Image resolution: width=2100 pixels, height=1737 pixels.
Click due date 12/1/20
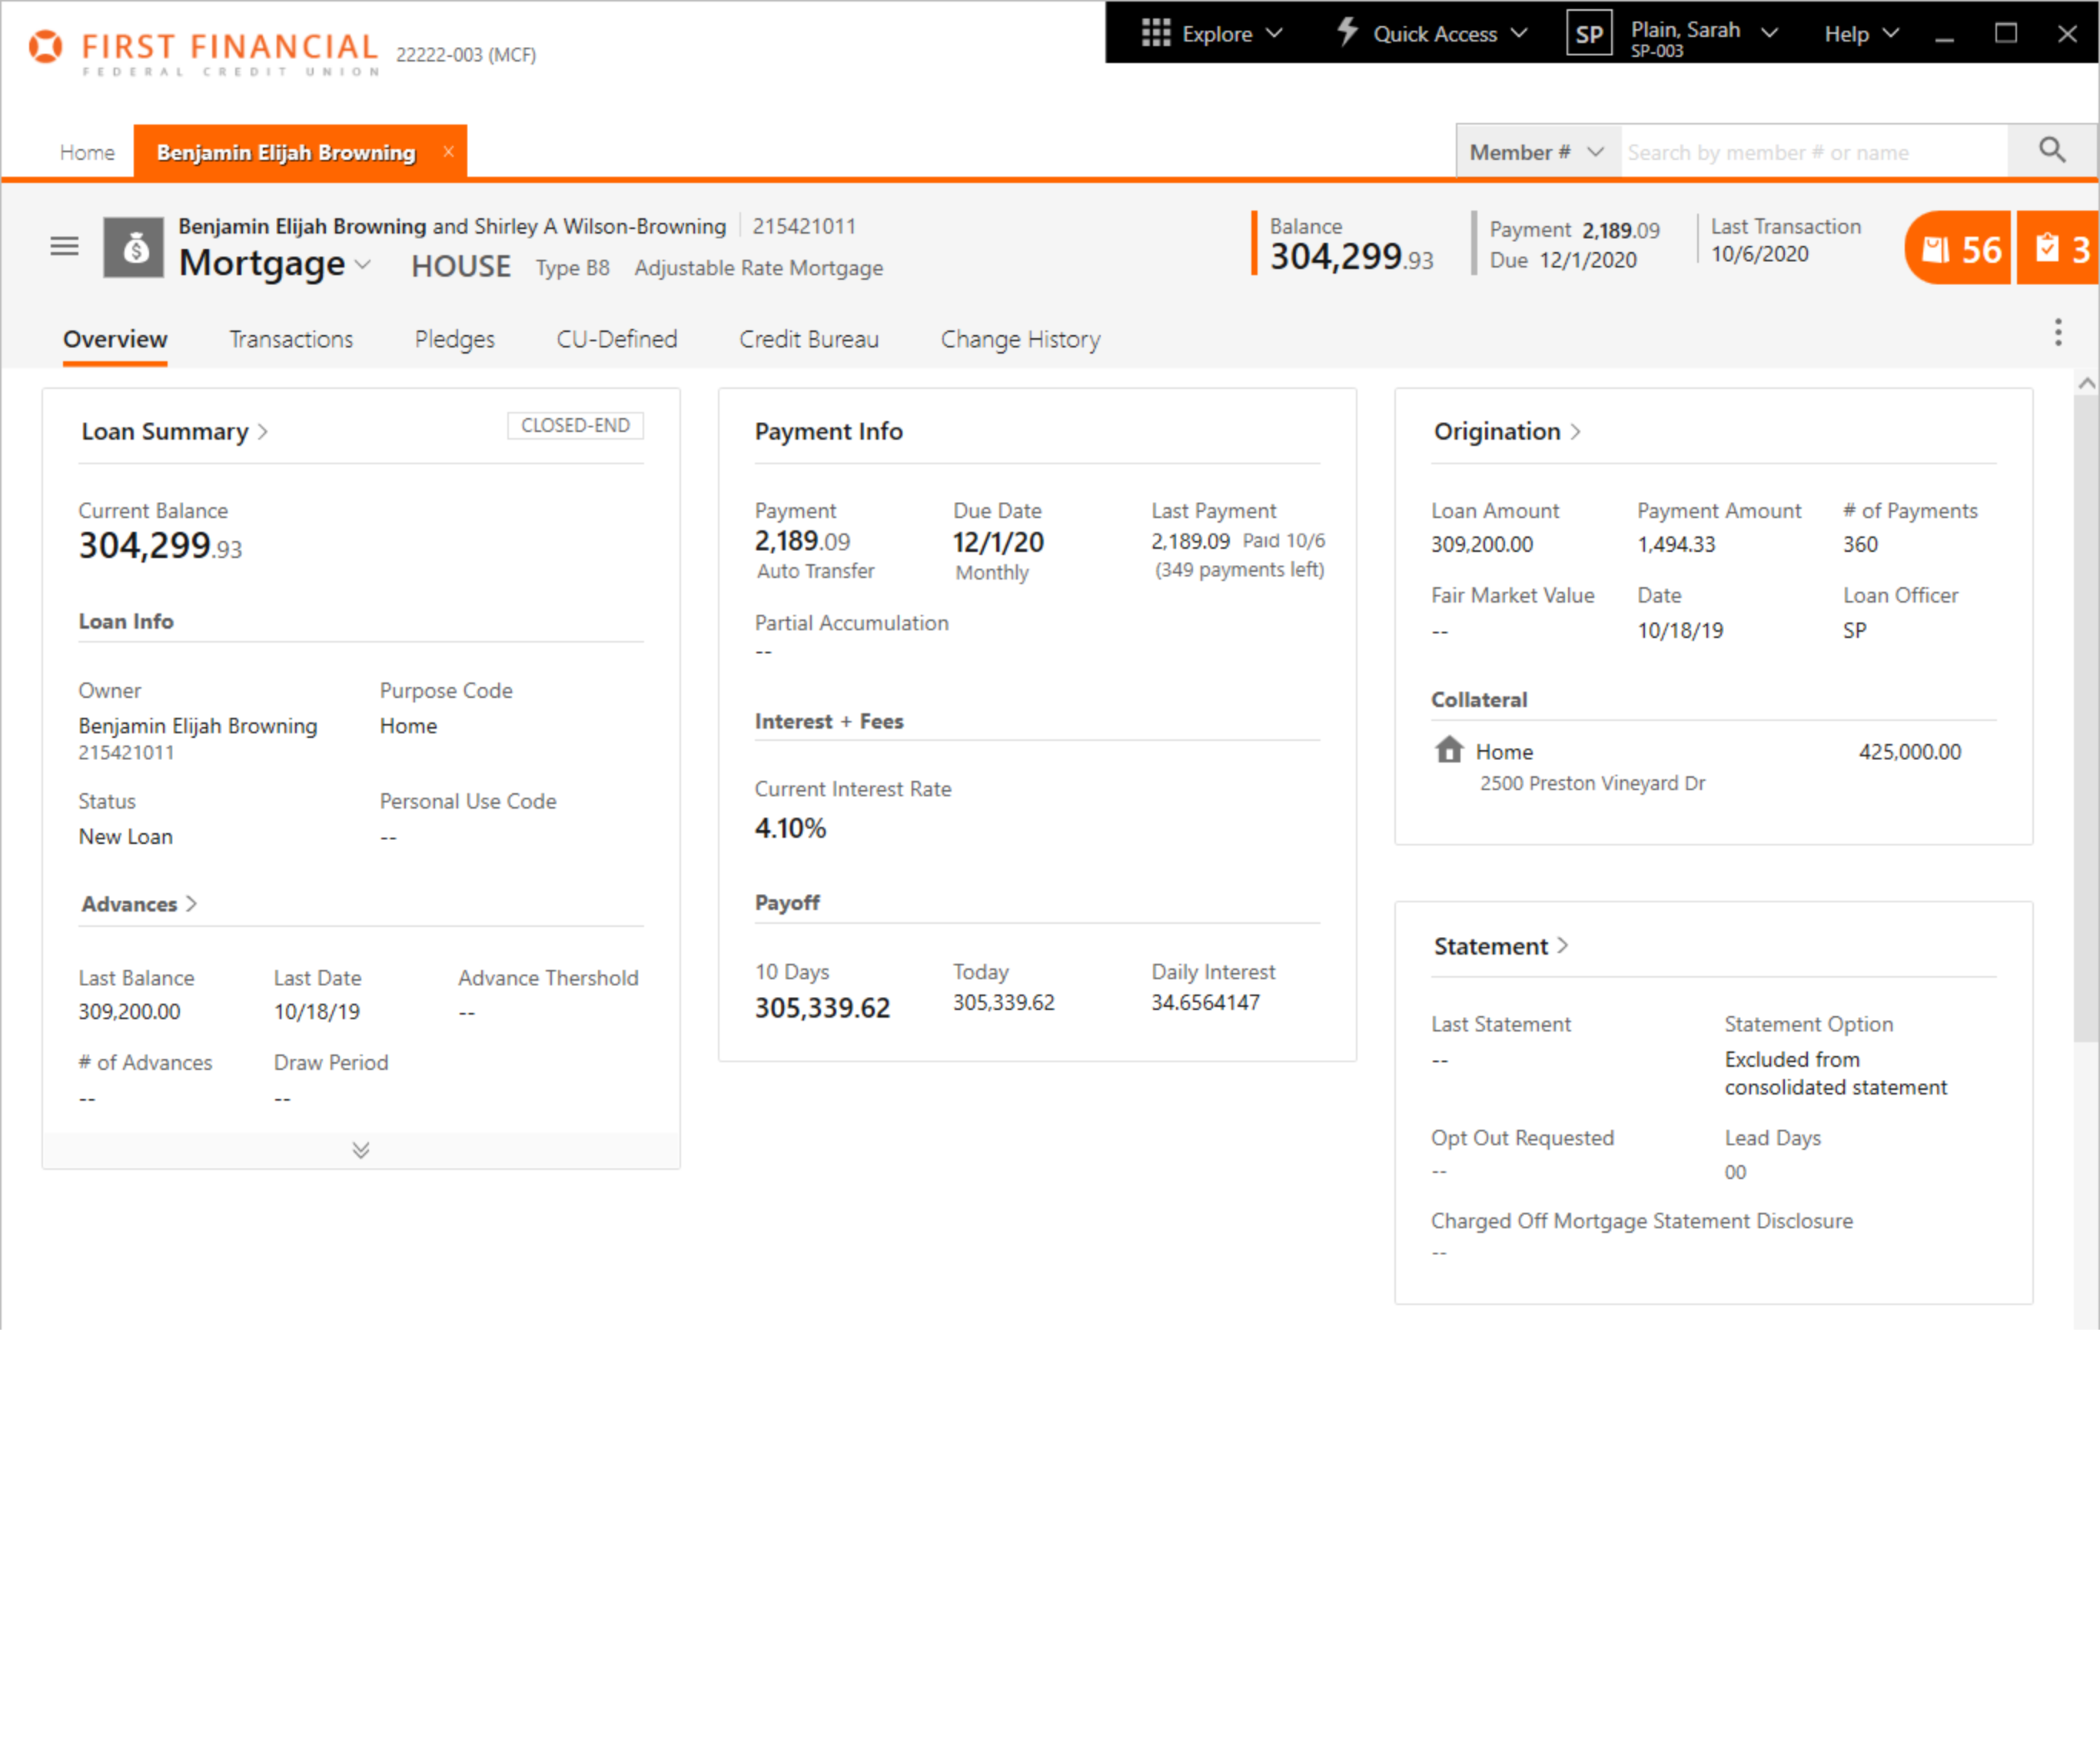(998, 542)
